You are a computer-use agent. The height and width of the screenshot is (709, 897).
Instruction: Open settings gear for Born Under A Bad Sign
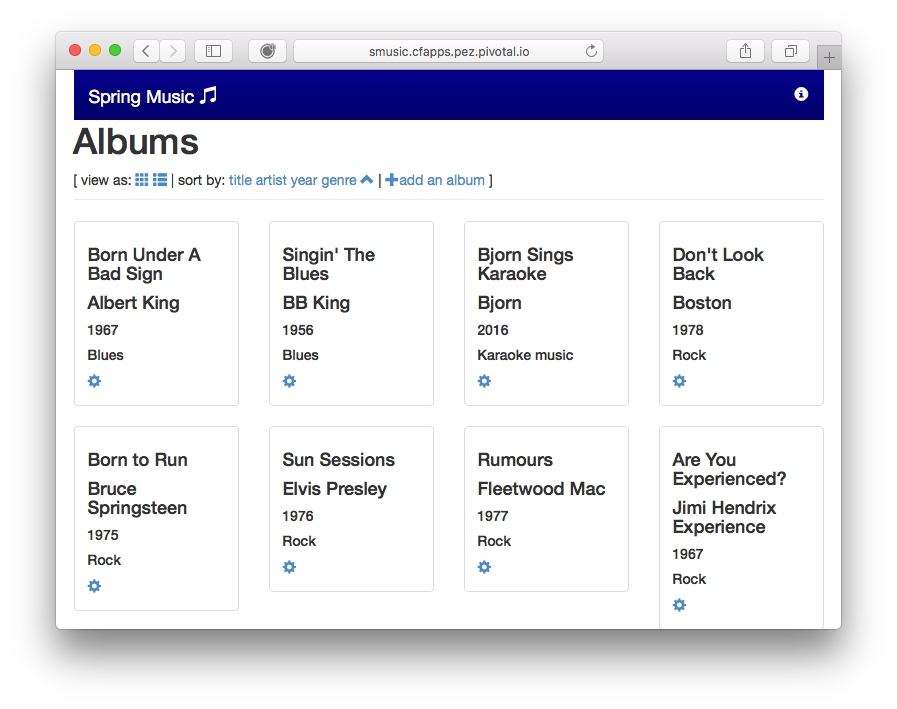tap(94, 381)
